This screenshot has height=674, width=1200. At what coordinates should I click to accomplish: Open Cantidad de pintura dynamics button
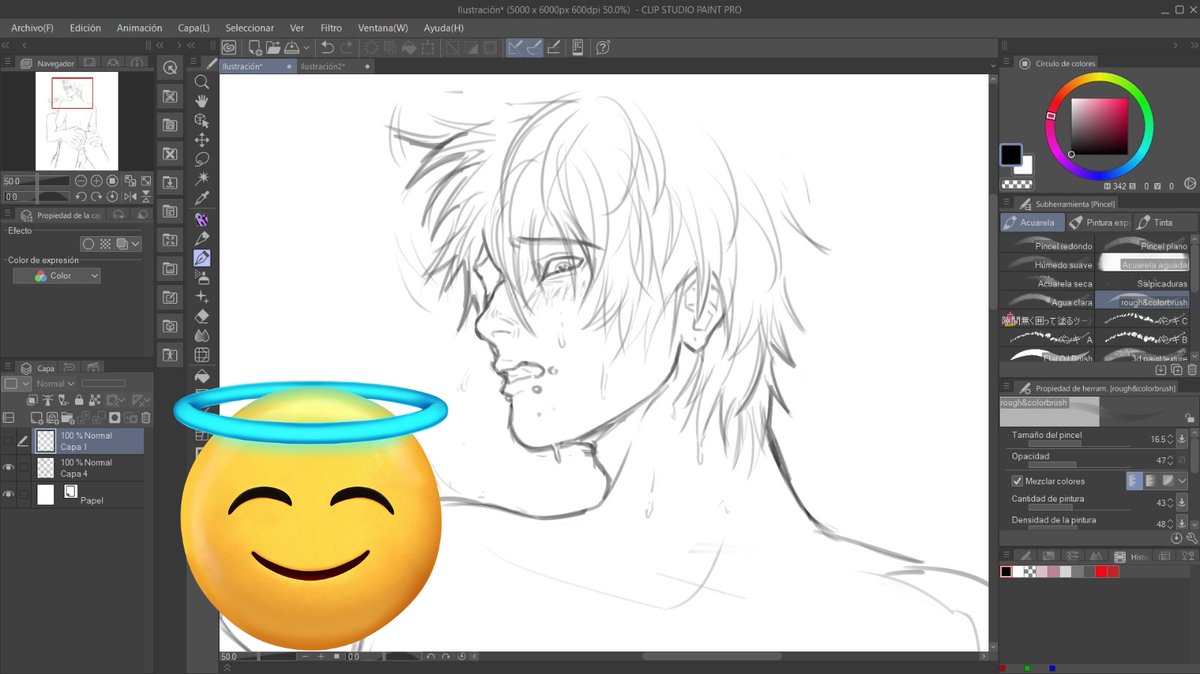point(1182,503)
